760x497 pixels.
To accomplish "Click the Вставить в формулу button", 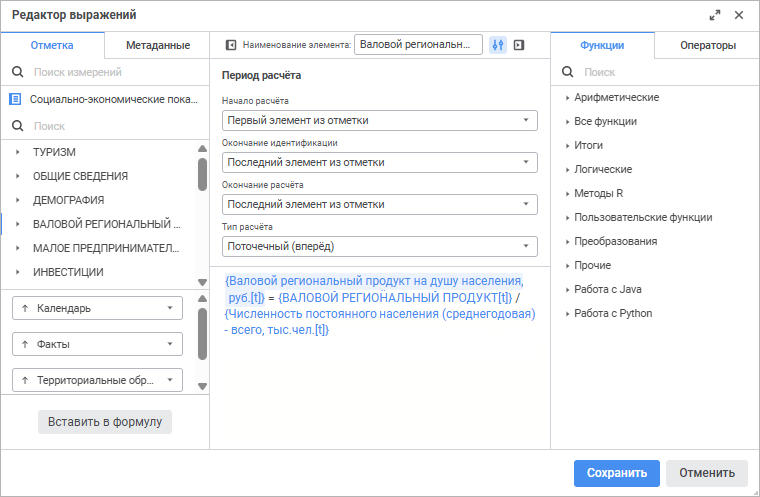I will pyautogui.click(x=105, y=422).
